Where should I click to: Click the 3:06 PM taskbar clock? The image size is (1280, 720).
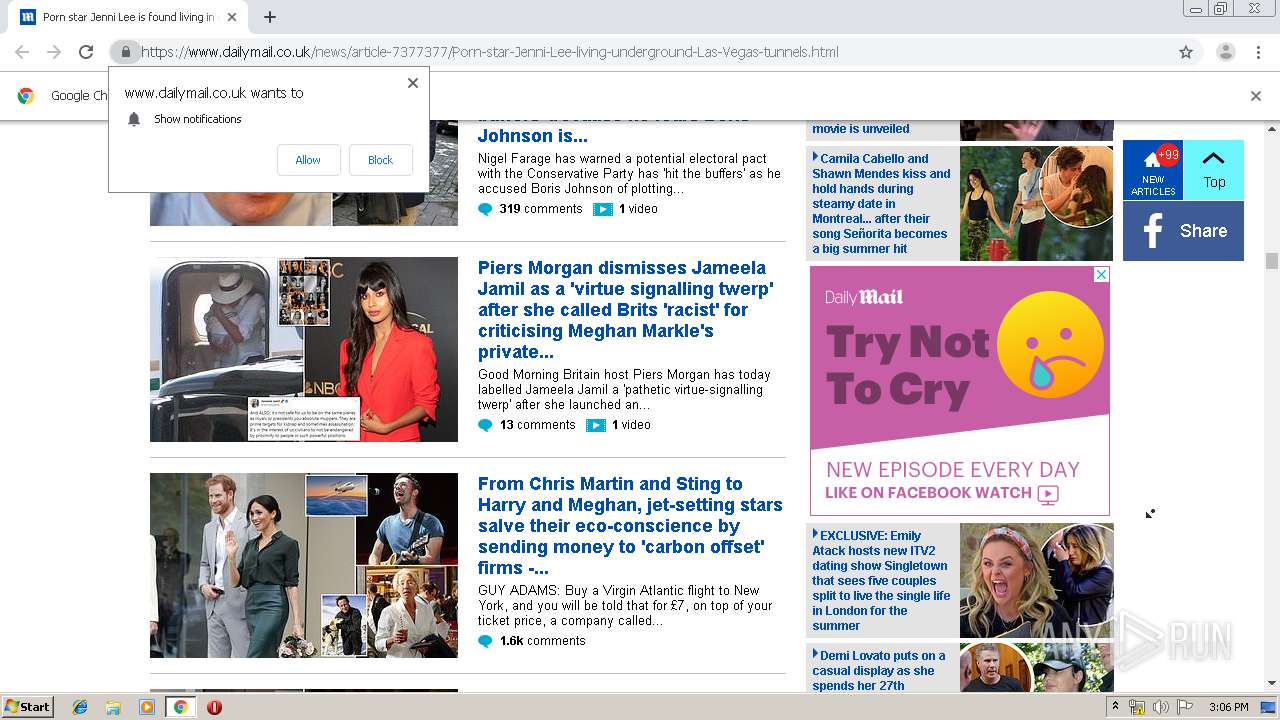(x=1229, y=707)
